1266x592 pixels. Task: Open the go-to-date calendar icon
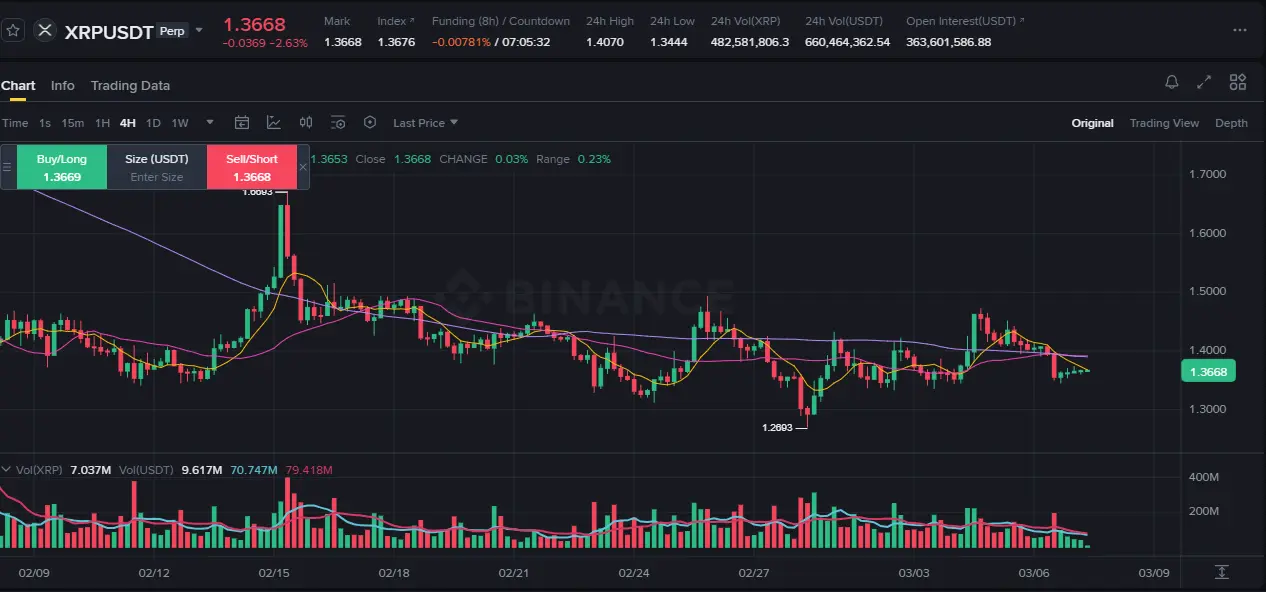[x=242, y=123]
